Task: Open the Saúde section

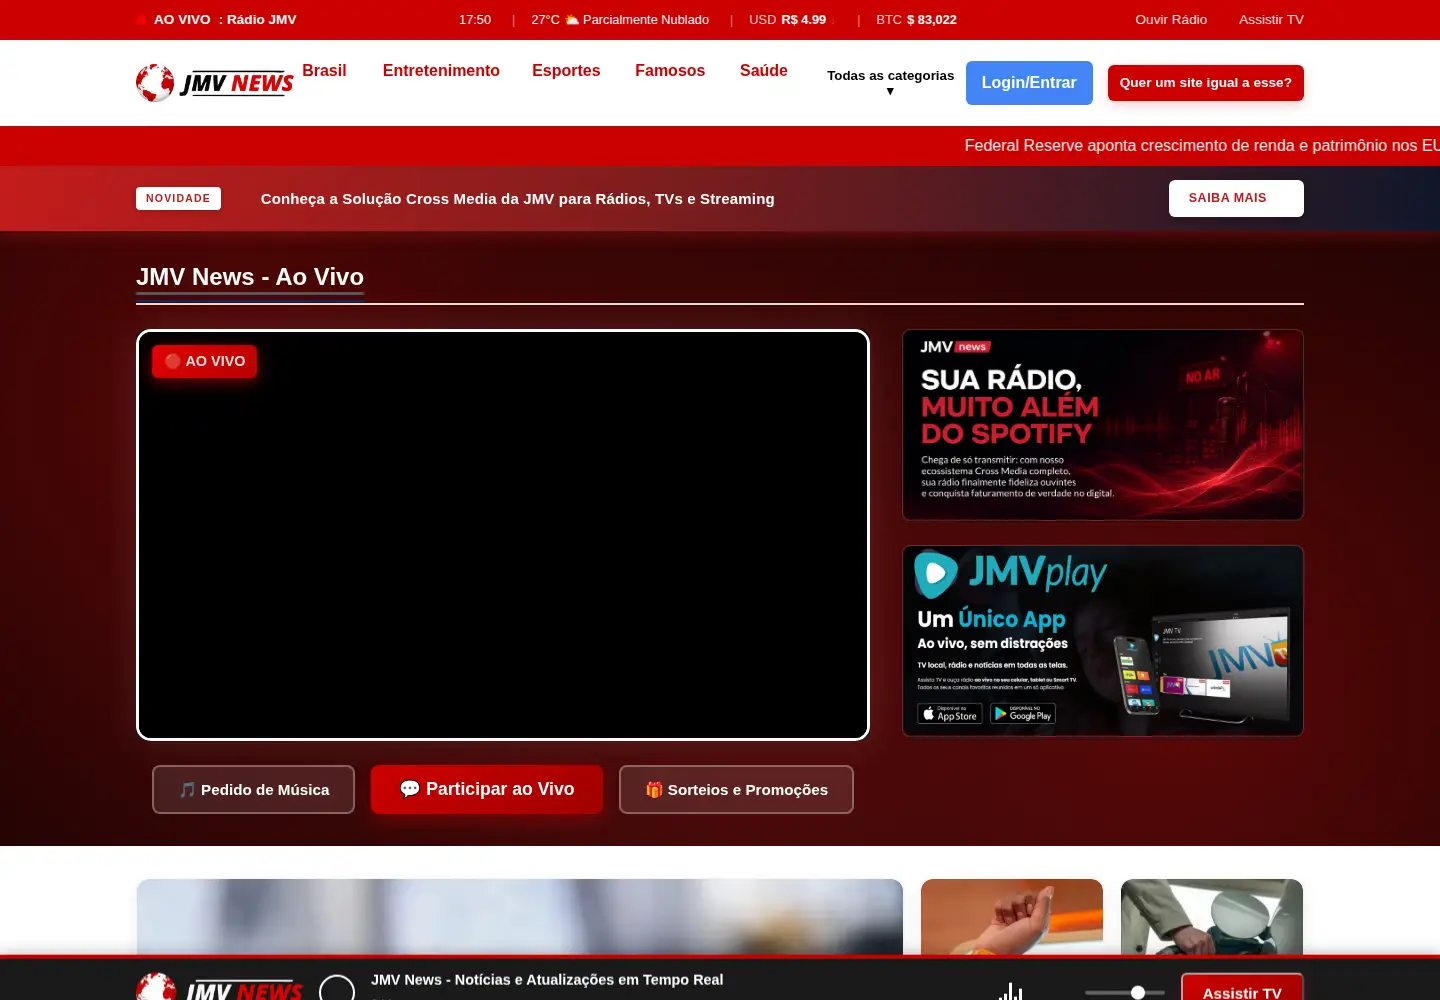Action: pos(764,70)
